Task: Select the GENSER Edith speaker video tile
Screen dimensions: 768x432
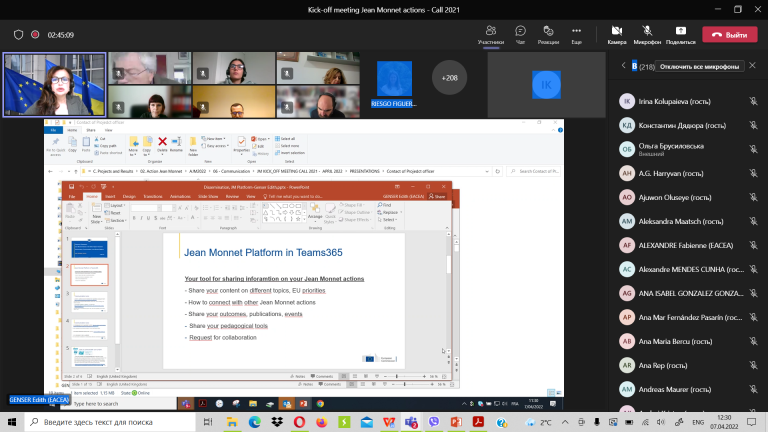Action: pos(54,85)
